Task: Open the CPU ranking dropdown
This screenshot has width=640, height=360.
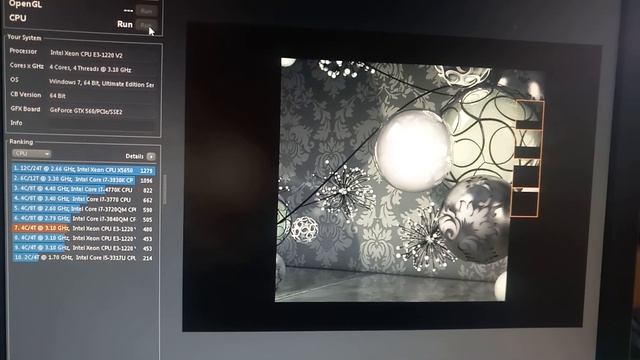Action: click(x=31, y=154)
